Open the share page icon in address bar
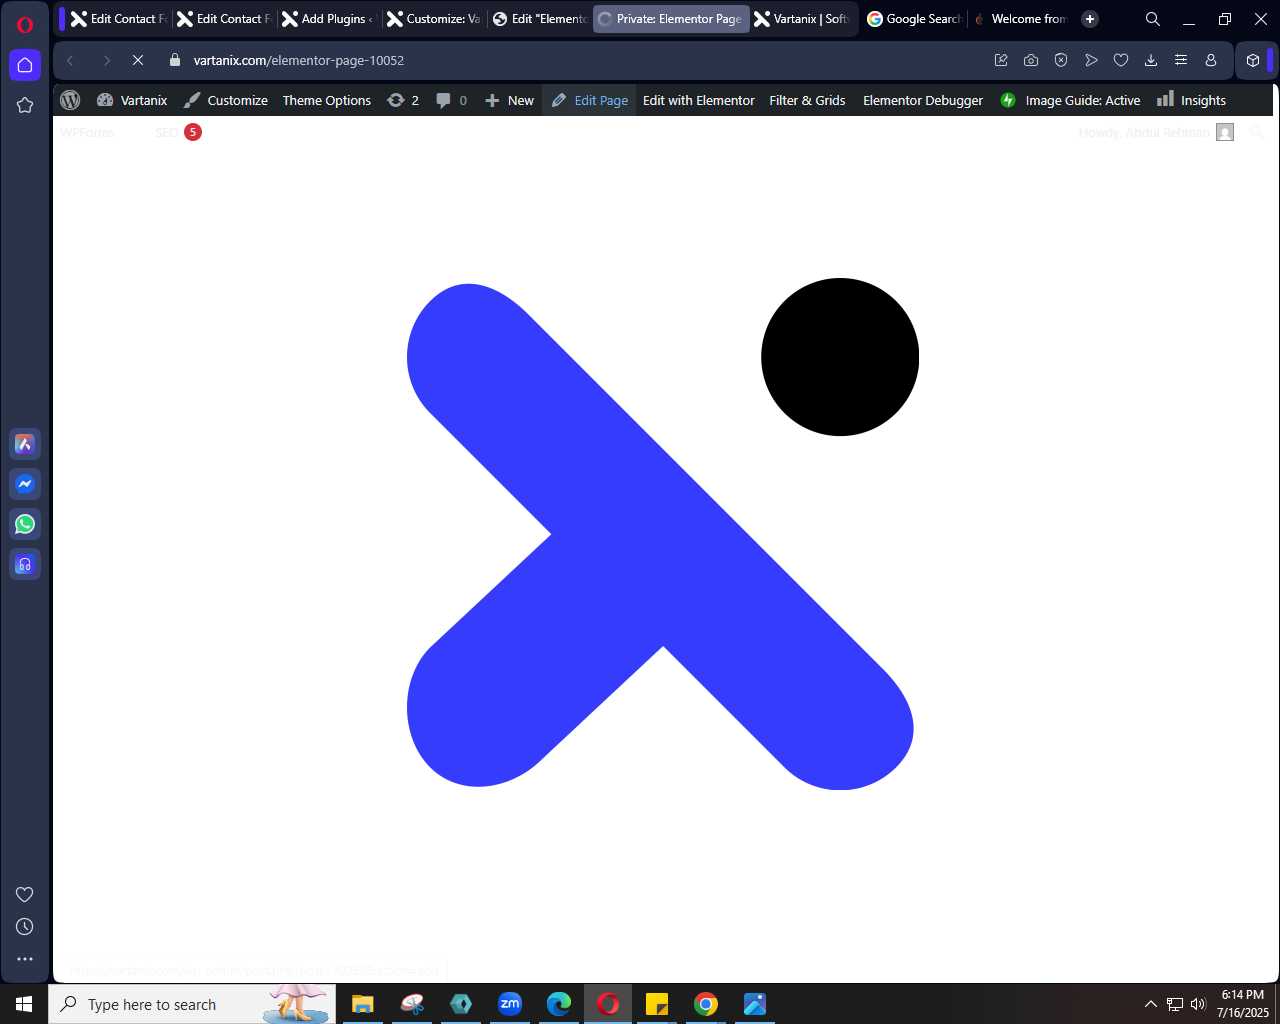1280x1024 pixels. point(1001,60)
